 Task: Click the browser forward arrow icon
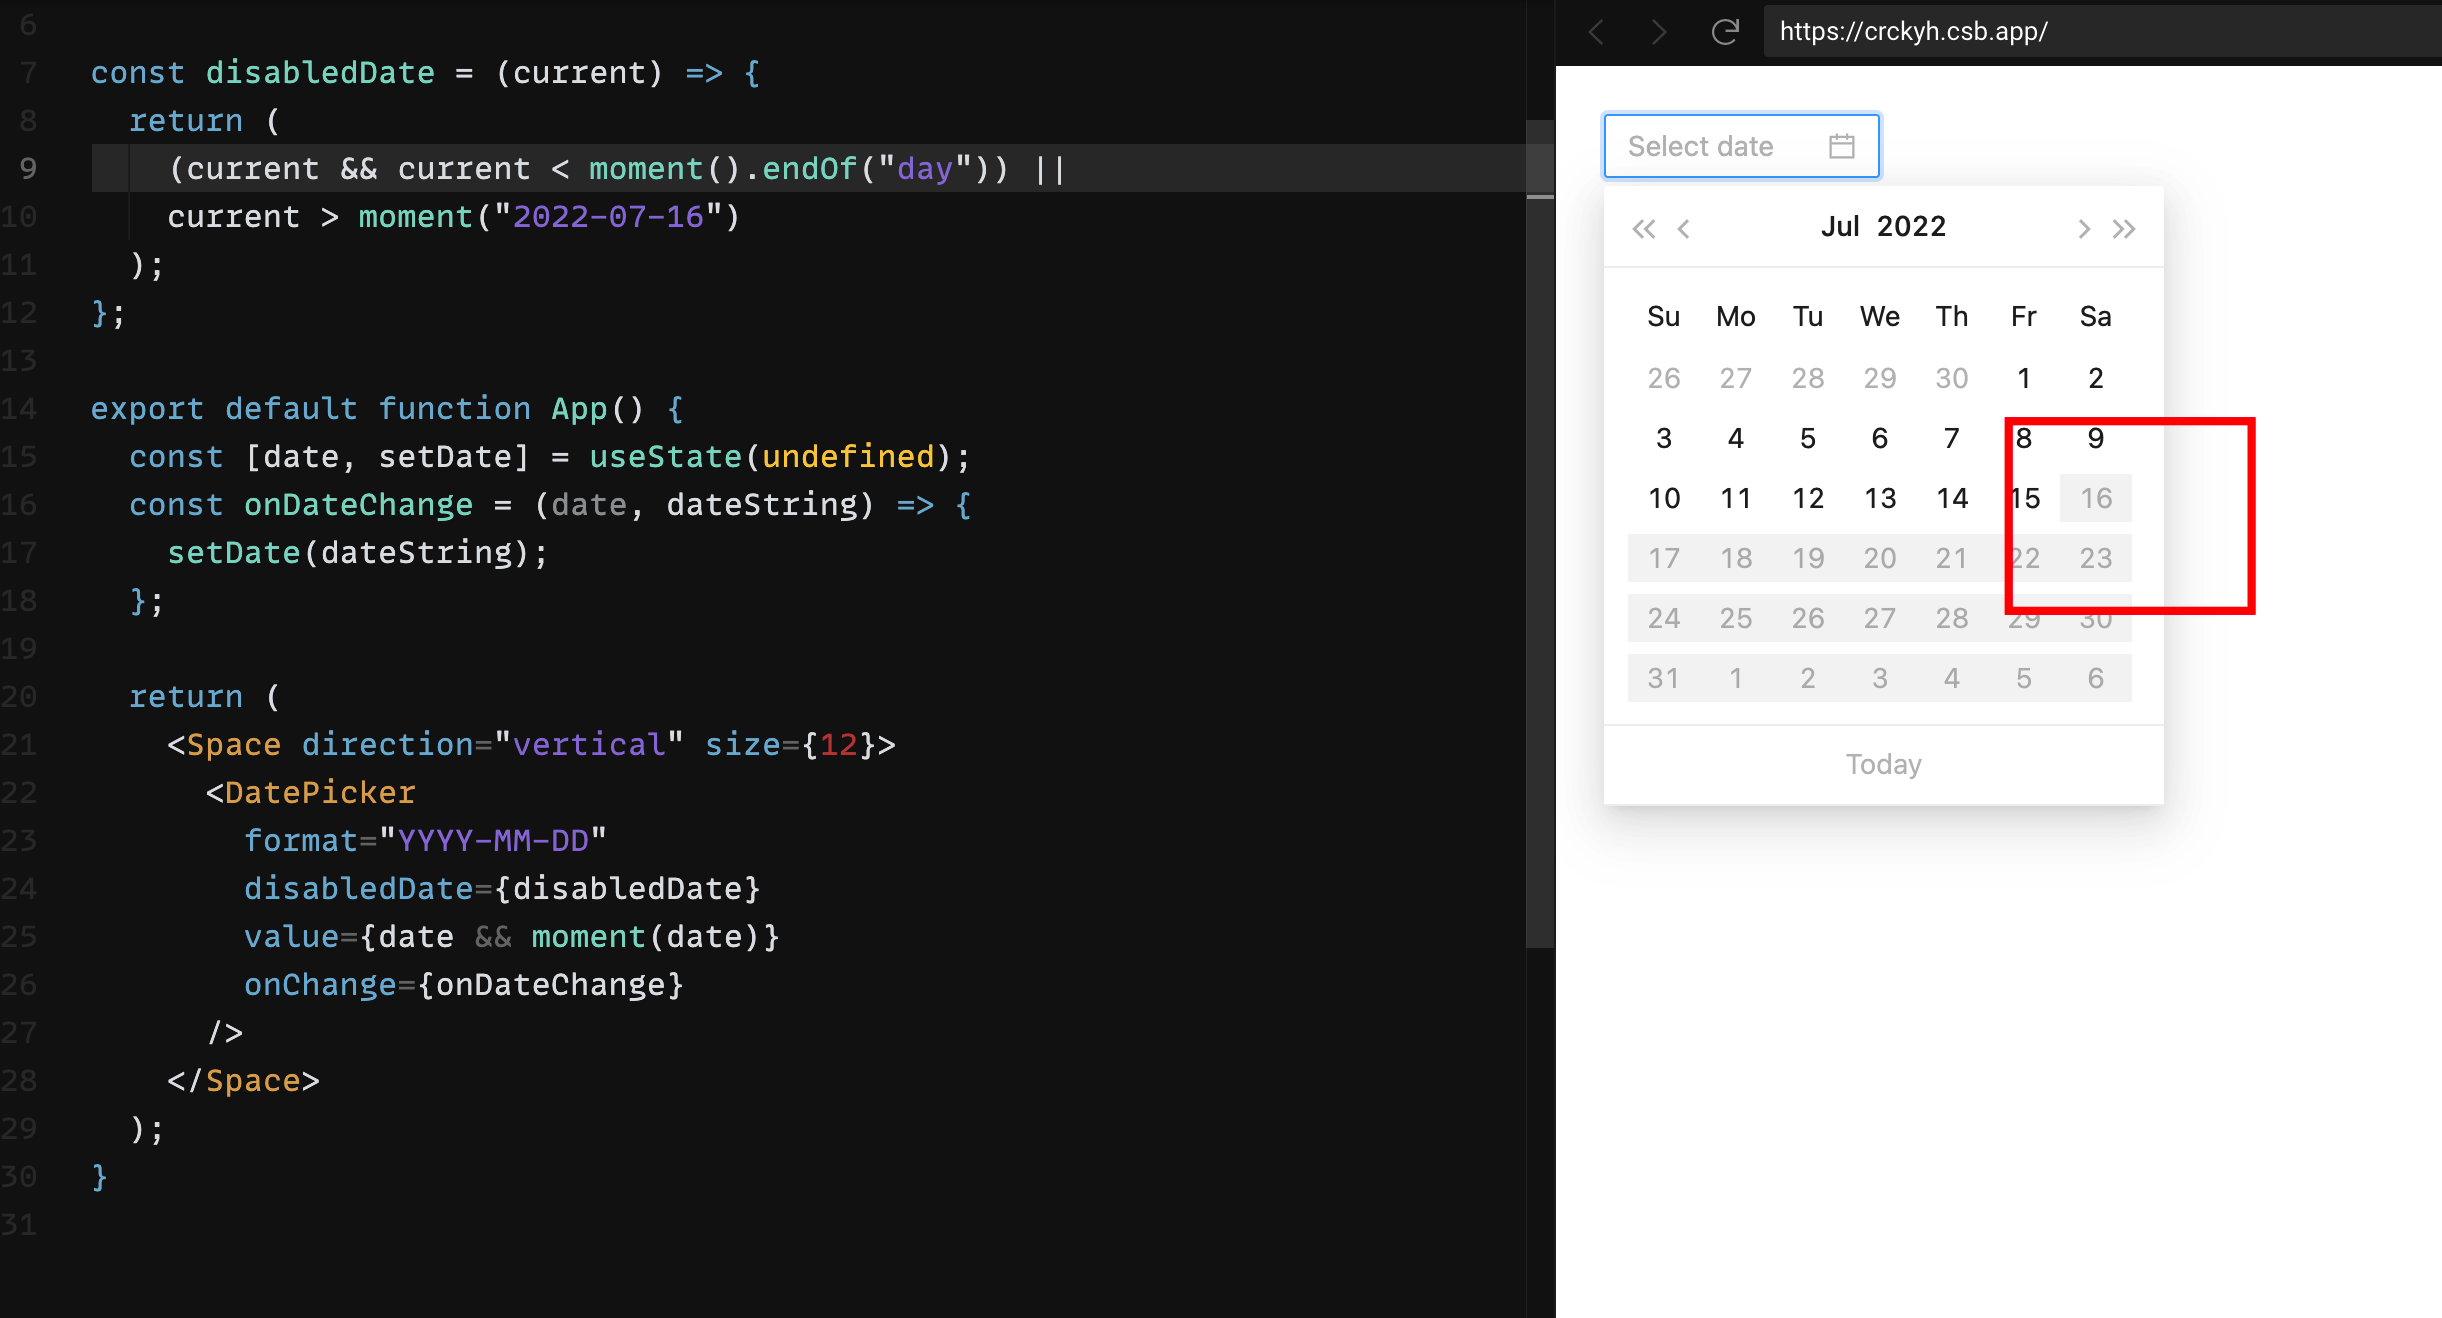point(1660,31)
